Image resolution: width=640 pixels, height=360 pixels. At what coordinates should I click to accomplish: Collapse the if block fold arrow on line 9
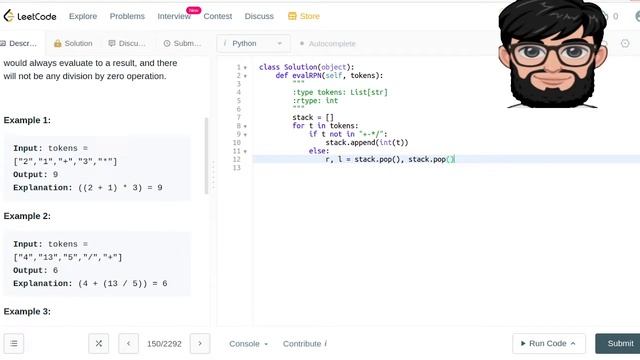point(245,135)
